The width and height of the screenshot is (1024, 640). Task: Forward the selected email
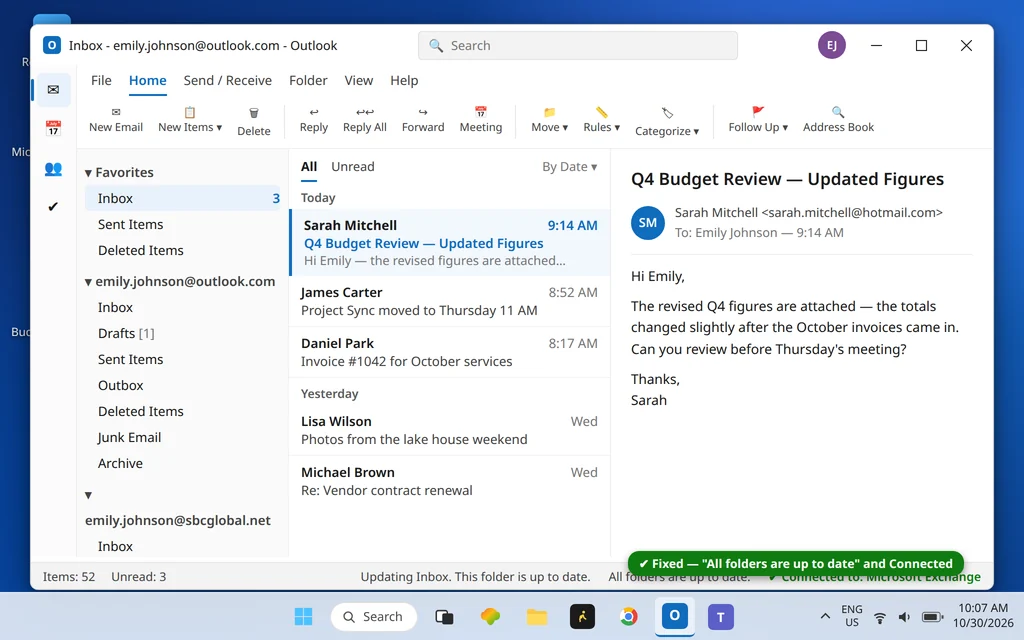click(423, 120)
